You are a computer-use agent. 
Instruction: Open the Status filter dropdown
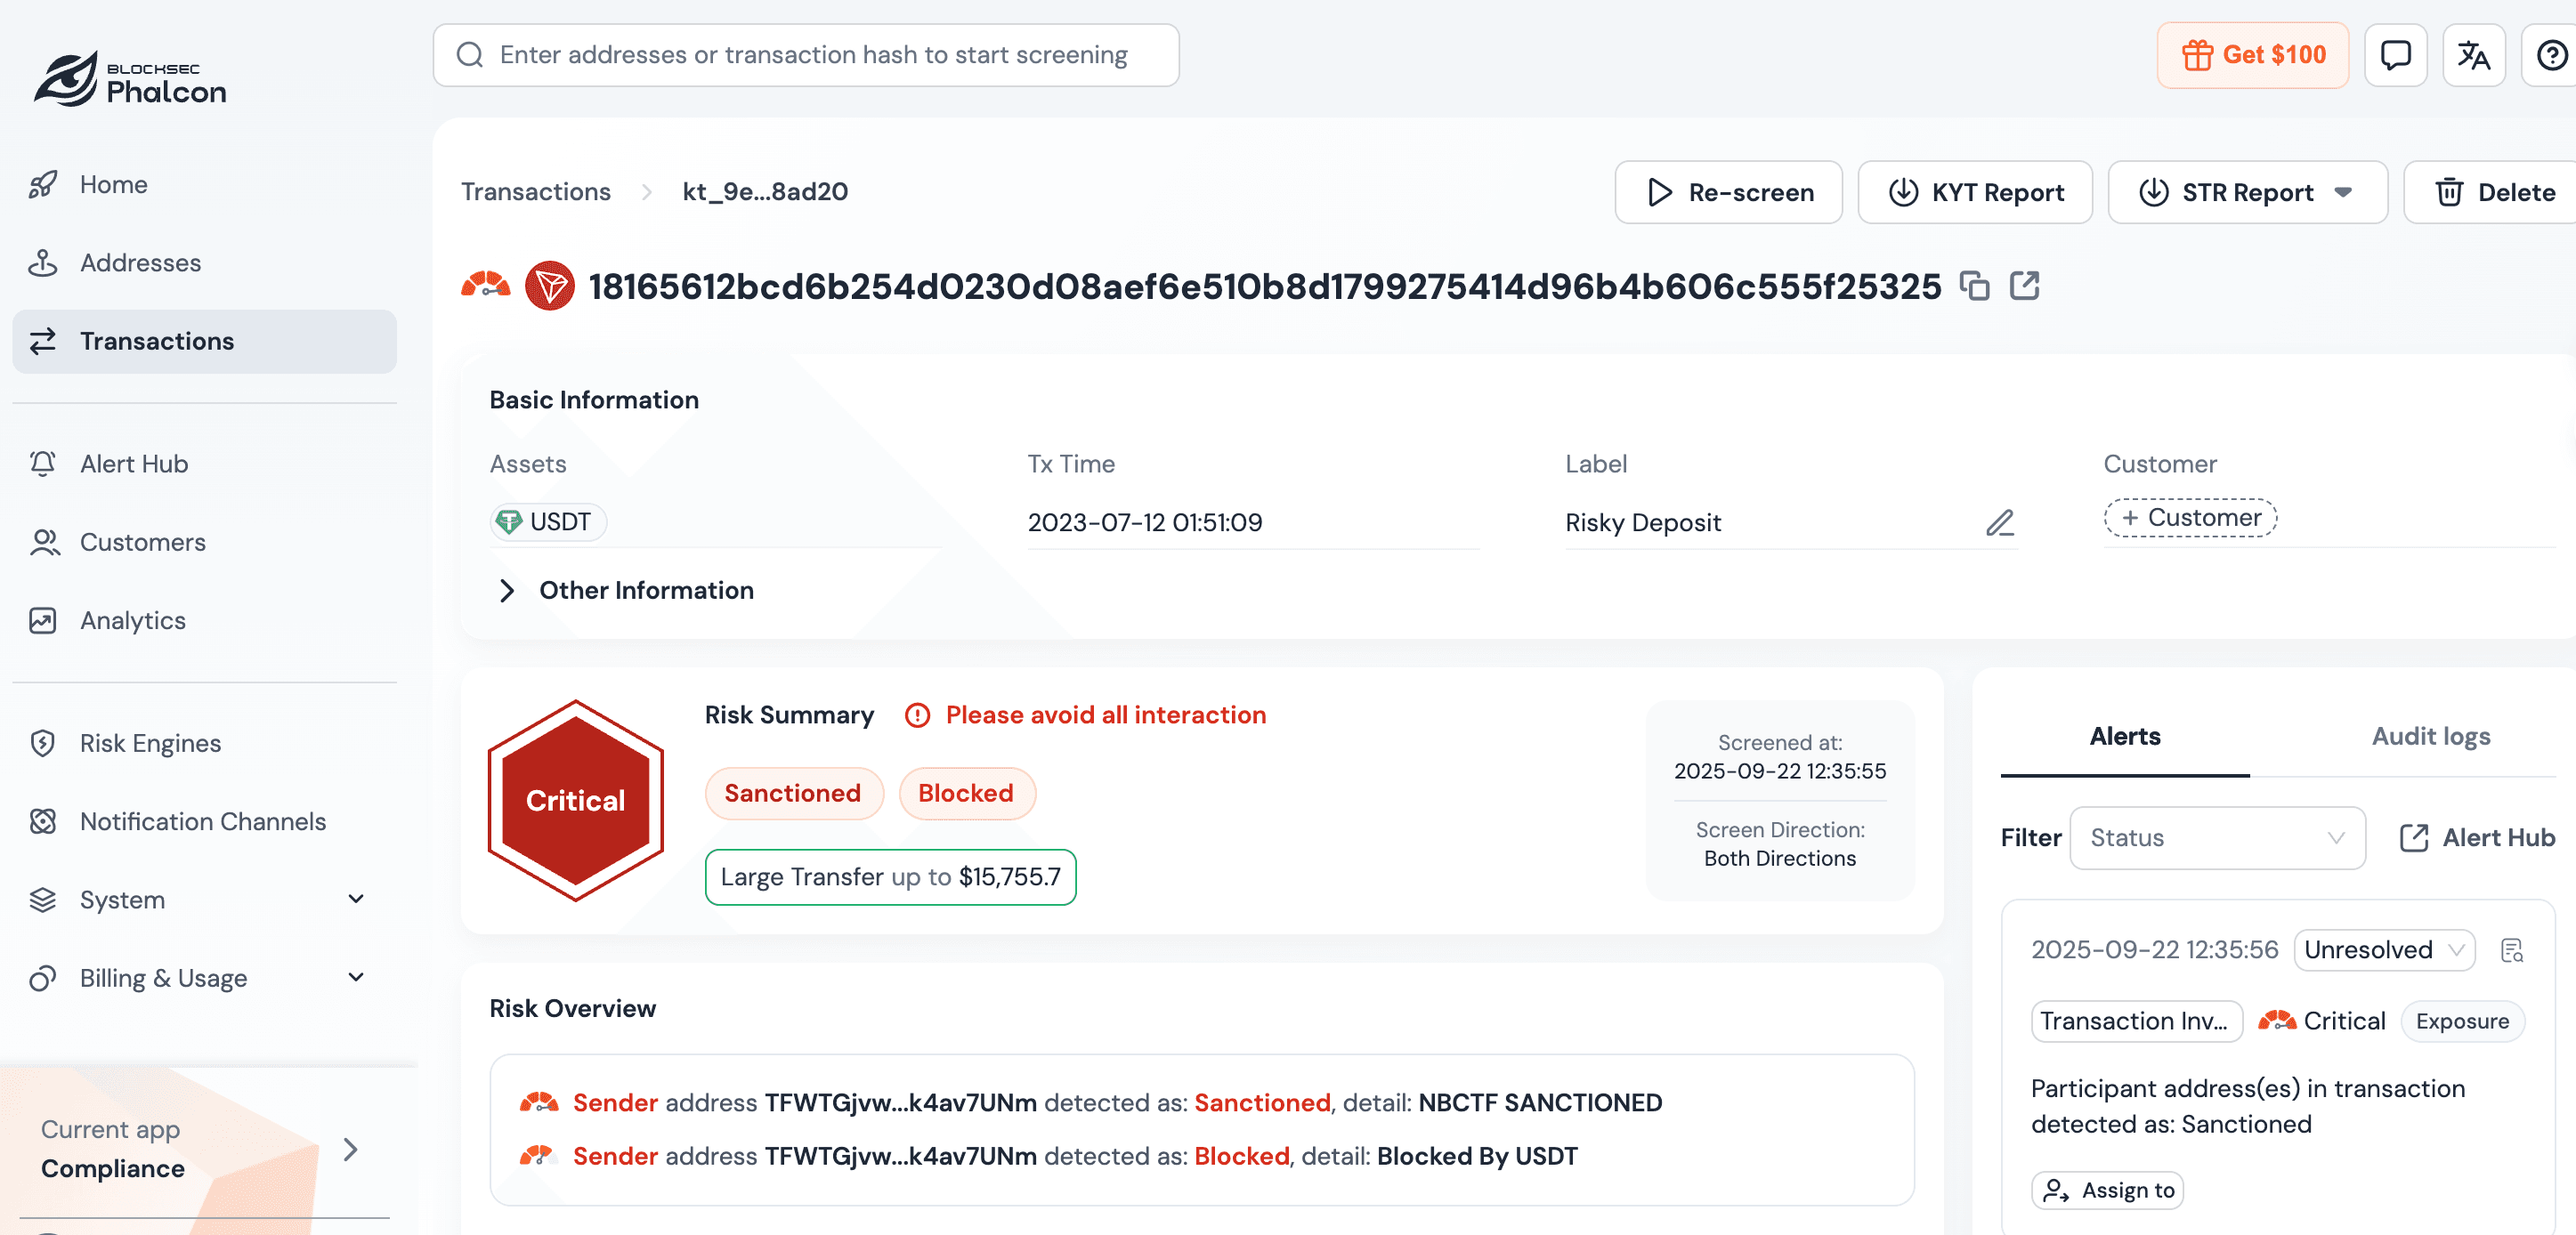(x=2217, y=838)
